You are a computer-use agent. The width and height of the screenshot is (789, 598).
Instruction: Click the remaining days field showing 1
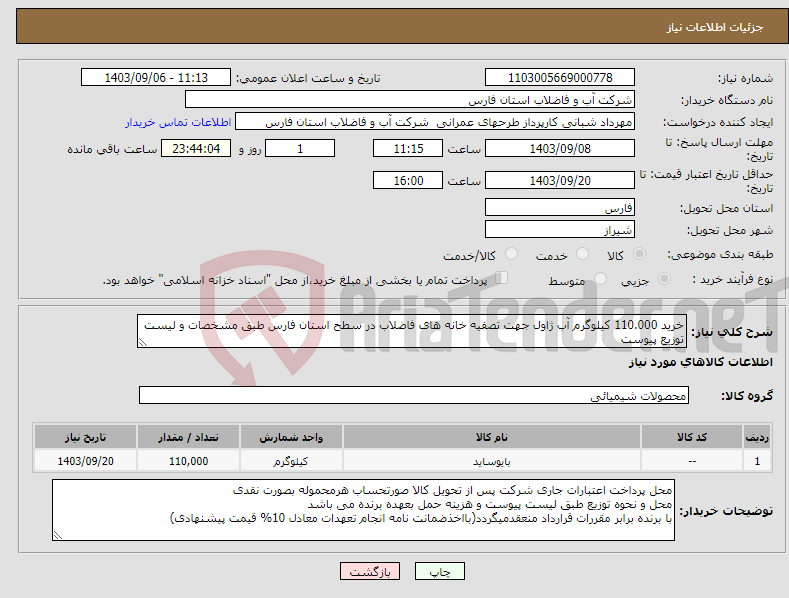click(300, 148)
